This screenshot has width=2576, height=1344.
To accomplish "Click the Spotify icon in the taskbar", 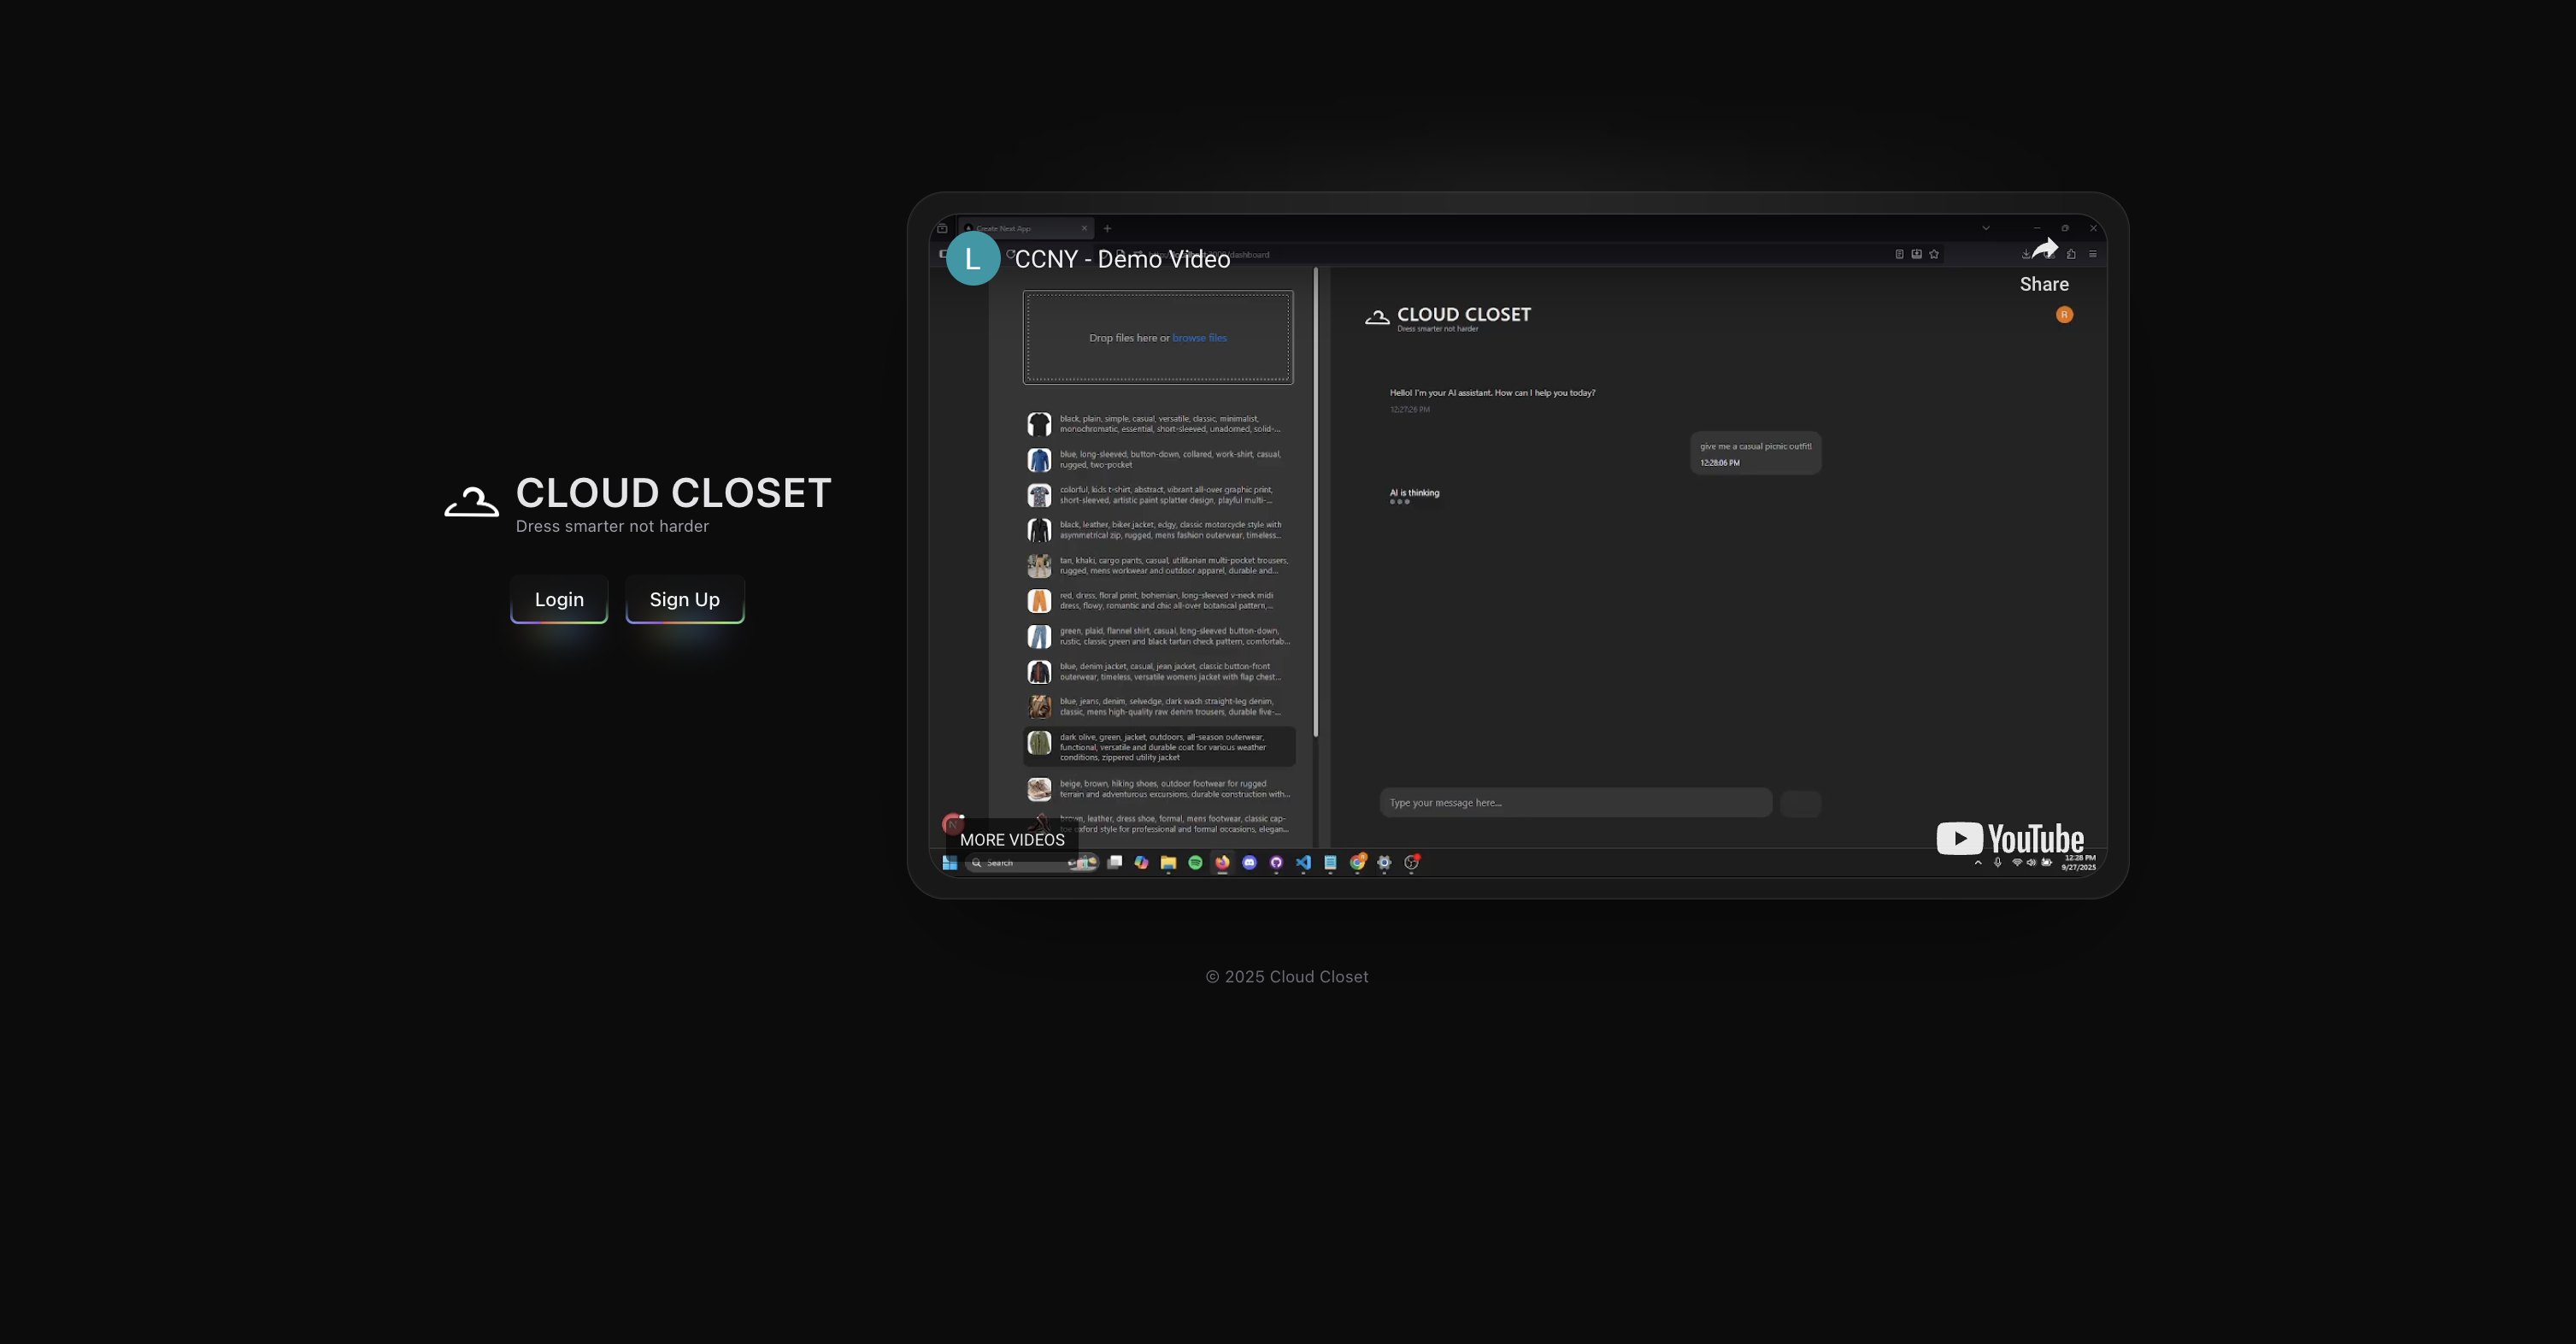I will pyautogui.click(x=1195, y=862).
